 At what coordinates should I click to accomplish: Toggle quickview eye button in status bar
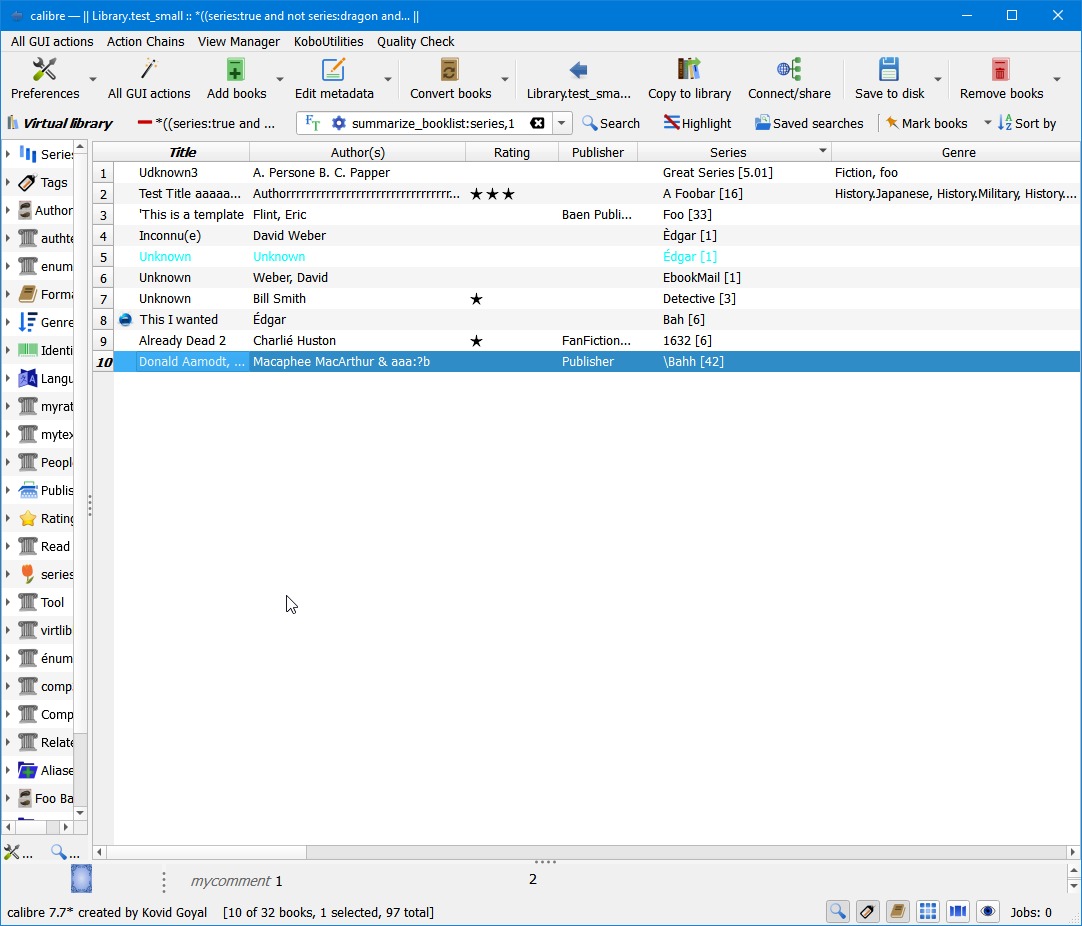(987, 912)
